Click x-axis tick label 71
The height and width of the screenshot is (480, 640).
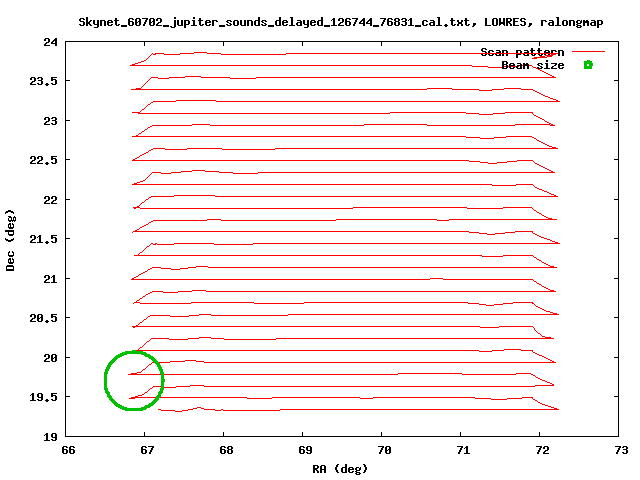463,450
